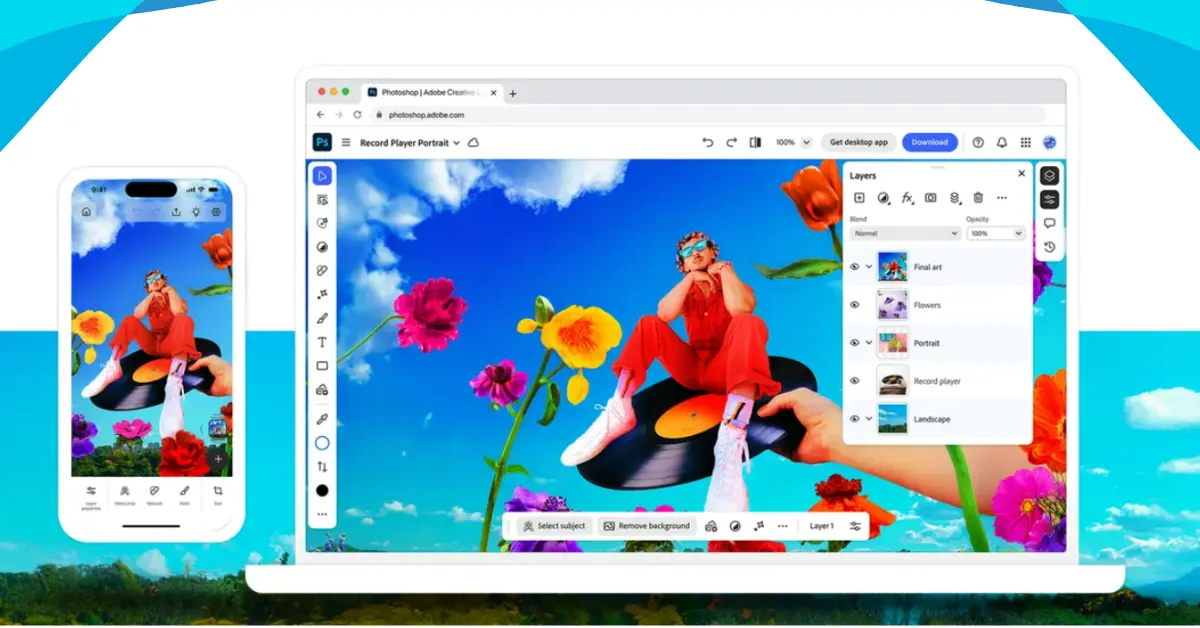Click Remove background button

point(647,526)
